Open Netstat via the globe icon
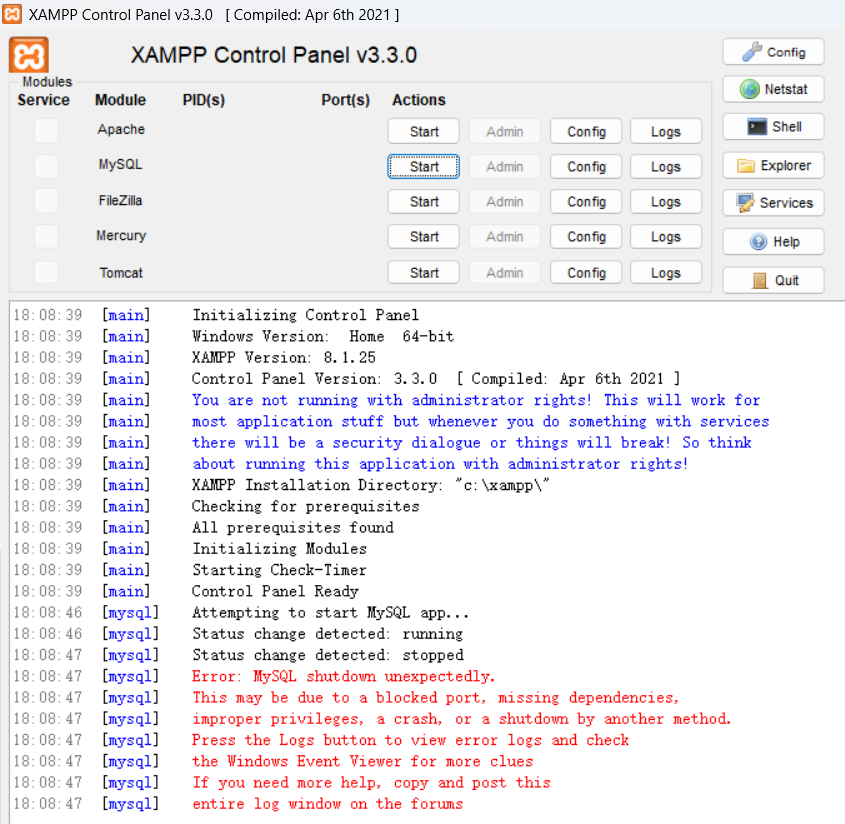845x824 pixels. tap(773, 89)
